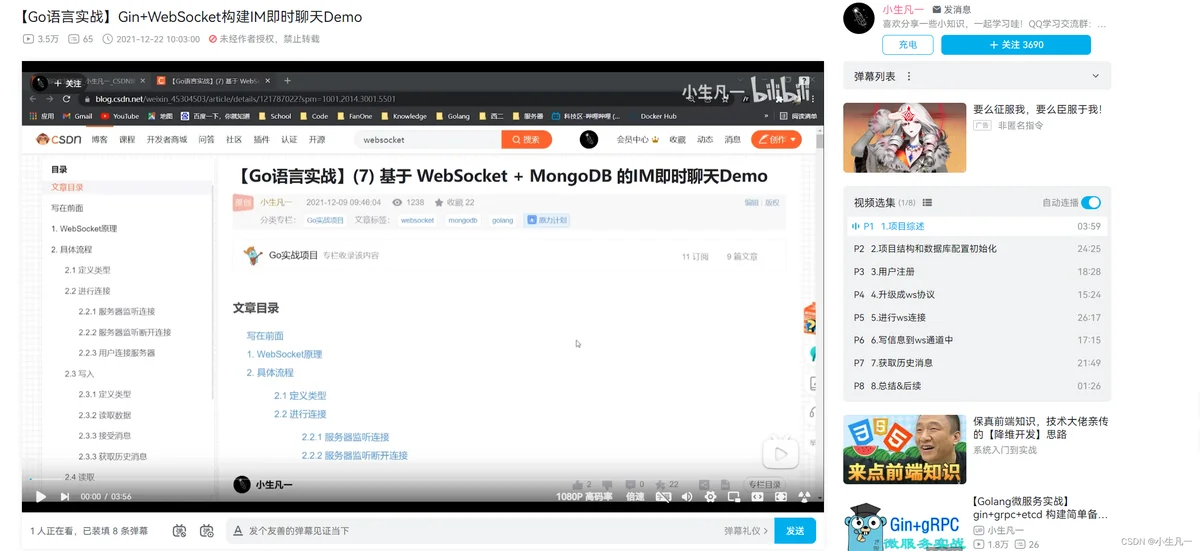
Task: Open new browser tab plus in video
Action: 288,81
